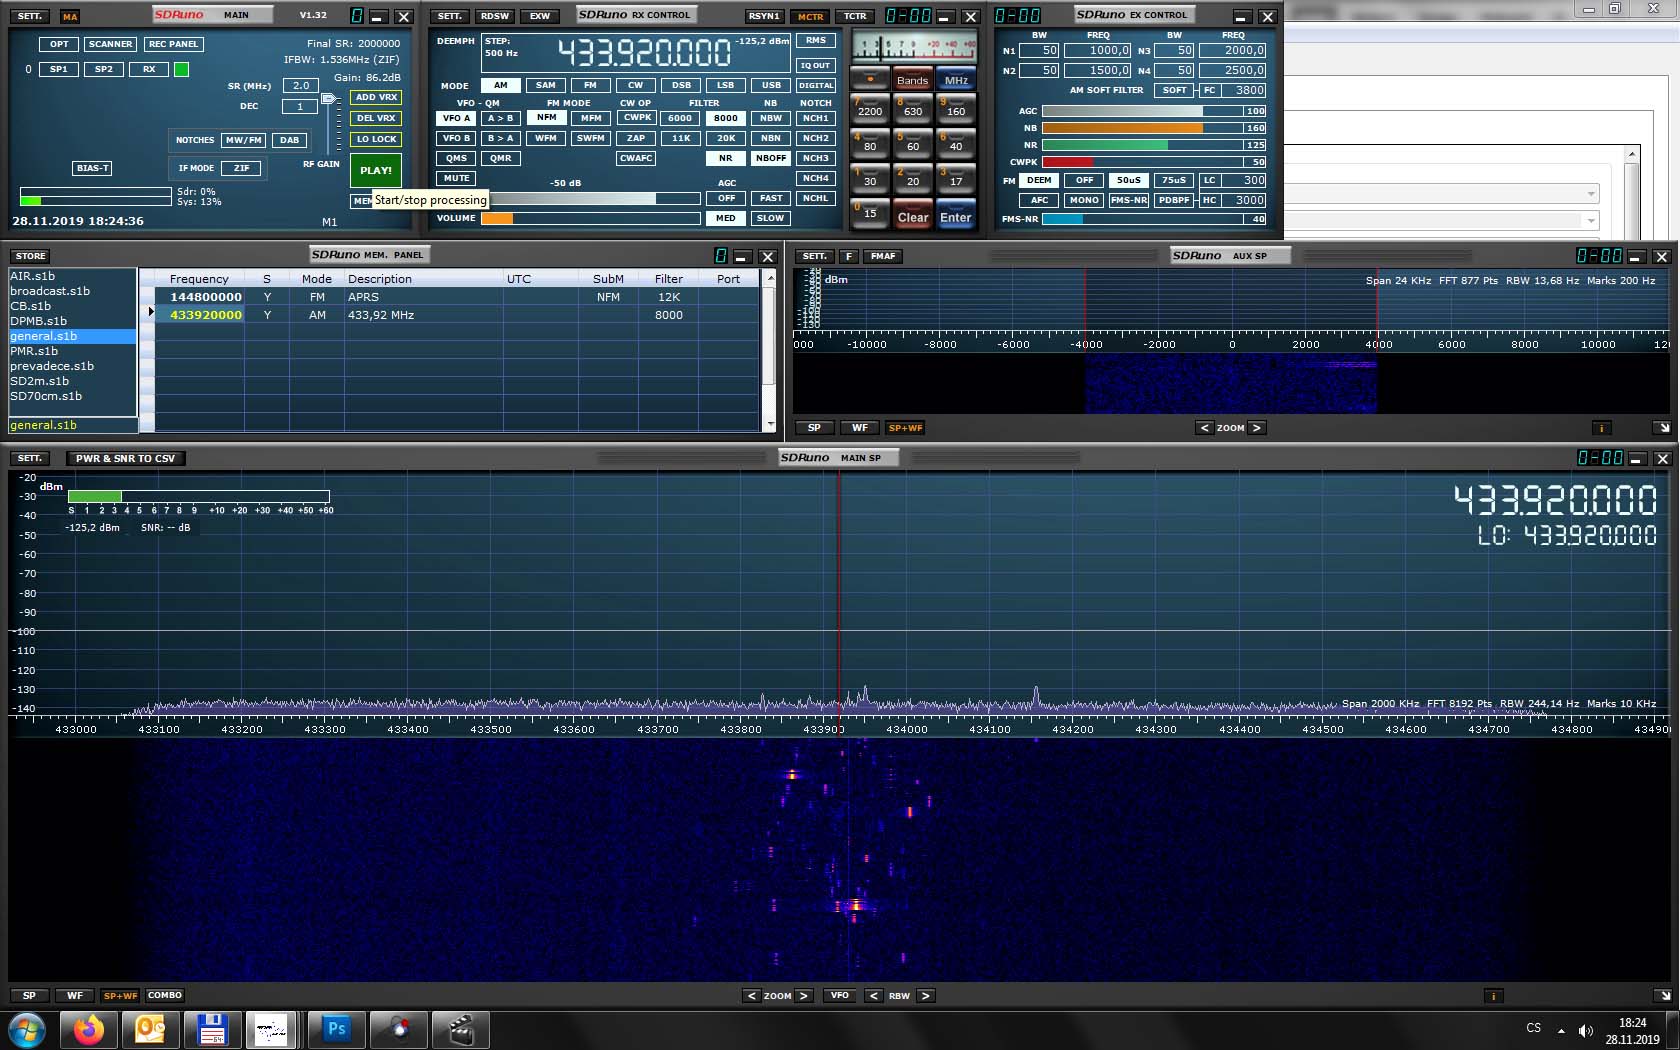This screenshot has width=1680, height=1050.
Task: Open Firefox from the taskbar
Action: click(89, 1029)
